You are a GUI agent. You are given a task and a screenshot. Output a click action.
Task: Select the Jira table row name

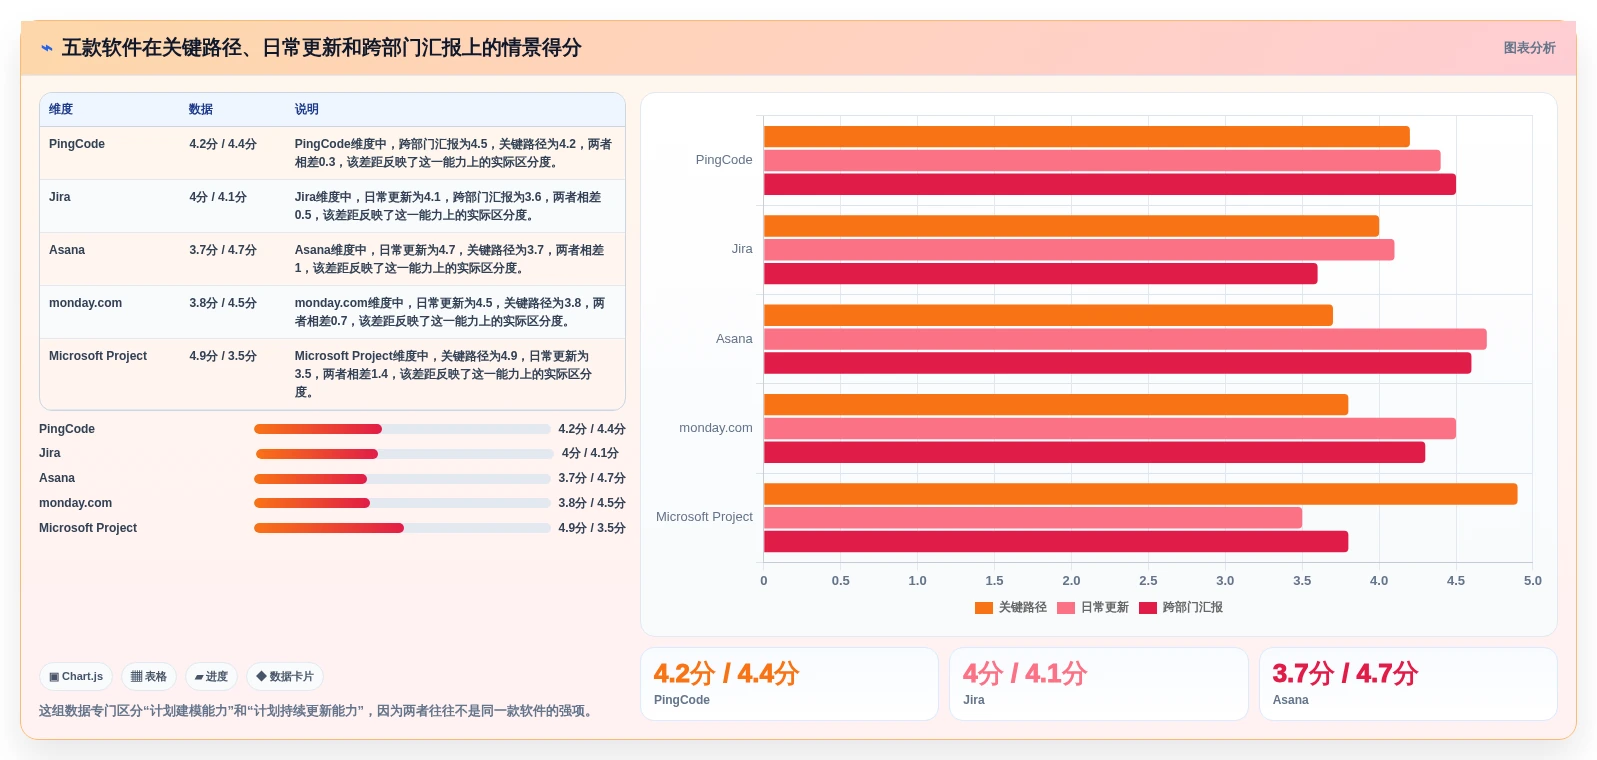coord(60,197)
